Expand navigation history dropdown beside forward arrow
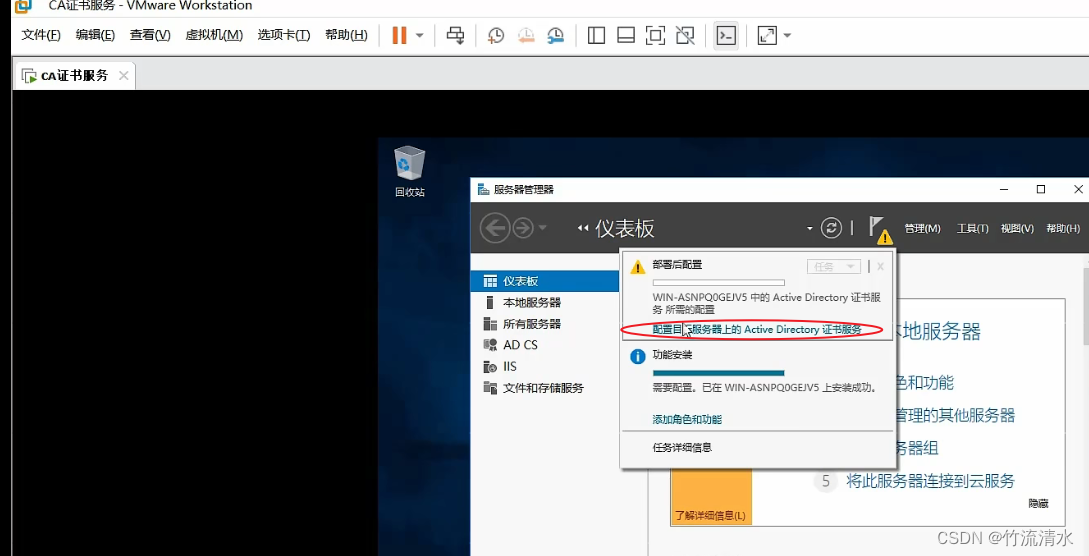The width and height of the screenshot is (1089, 556). (542, 228)
